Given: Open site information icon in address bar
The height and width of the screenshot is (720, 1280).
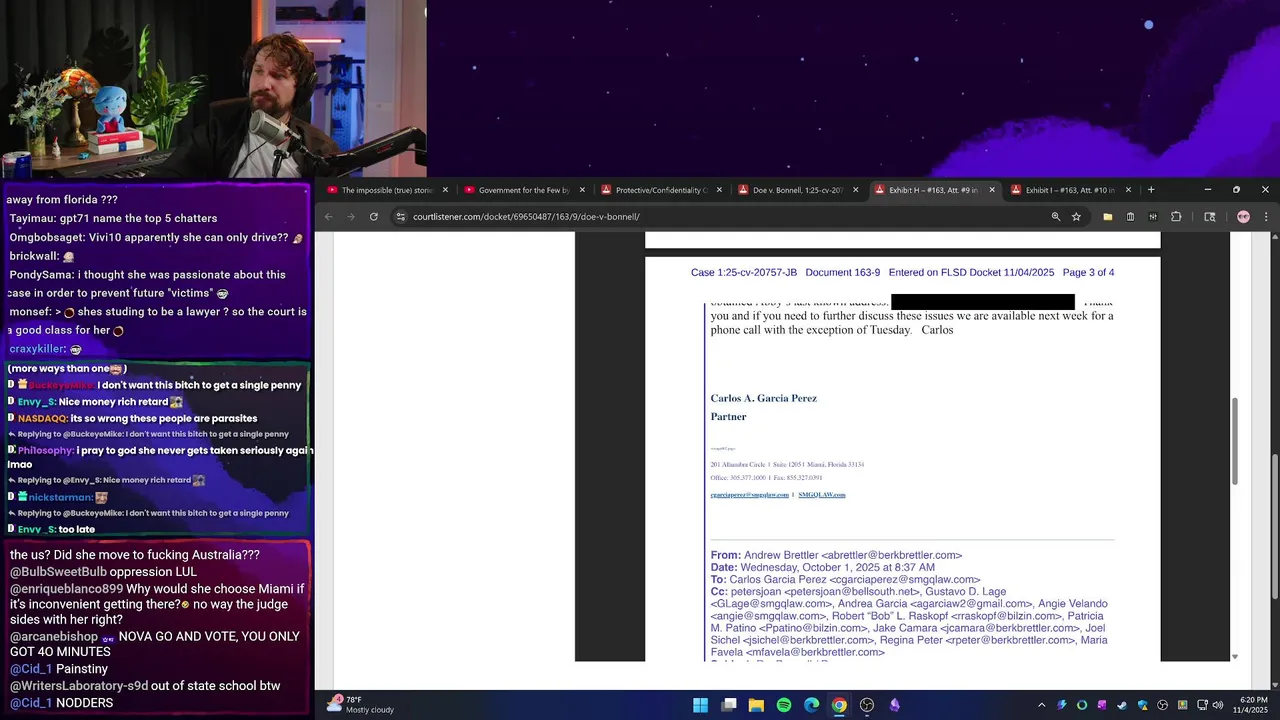Looking at the screenshot, I should (x=400, y=217).
